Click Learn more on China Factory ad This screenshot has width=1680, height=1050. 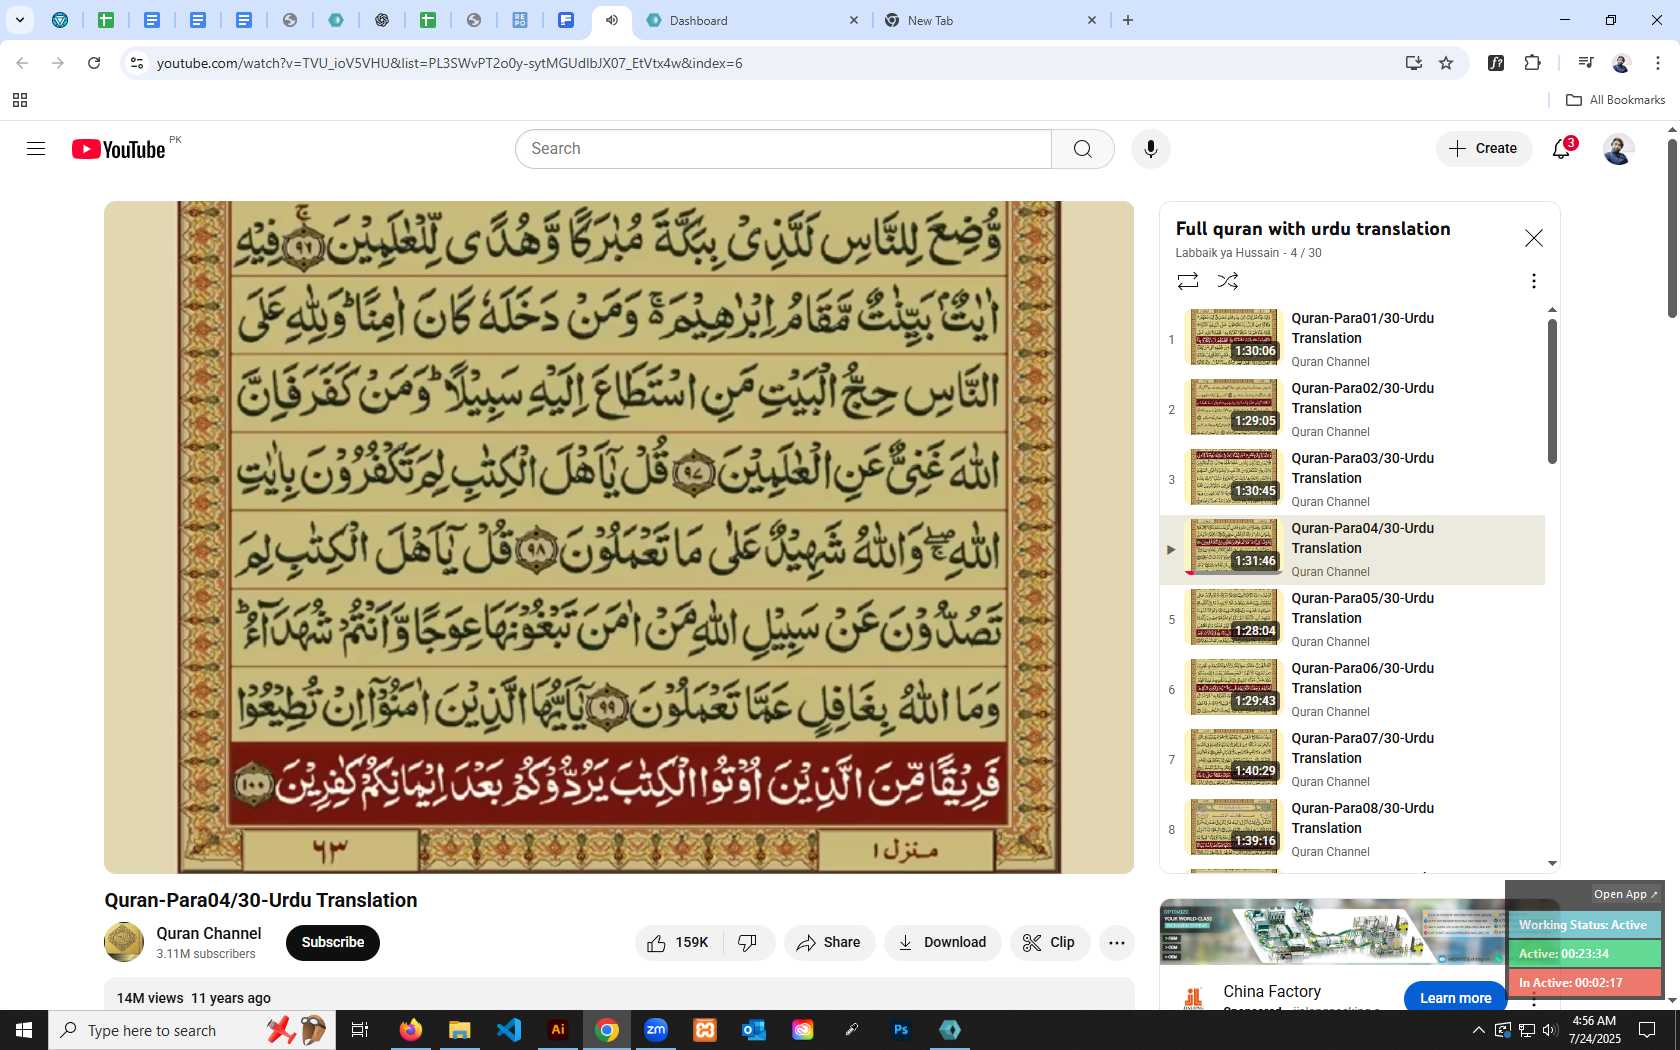point(1455,998)
